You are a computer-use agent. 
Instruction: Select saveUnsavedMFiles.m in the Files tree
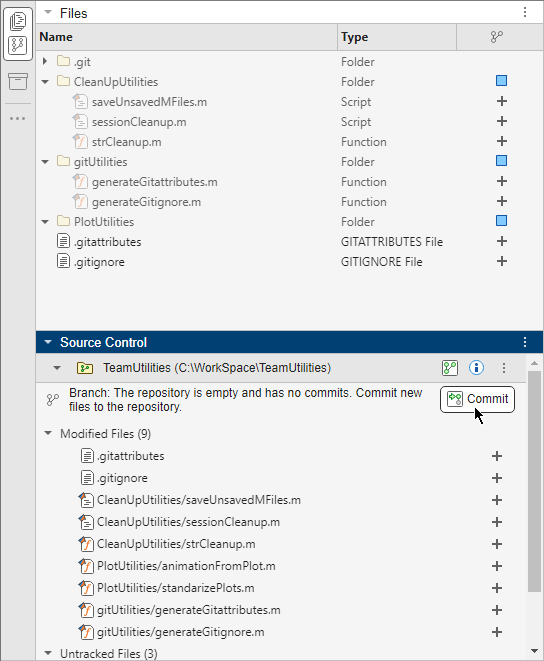pos(149,102)
